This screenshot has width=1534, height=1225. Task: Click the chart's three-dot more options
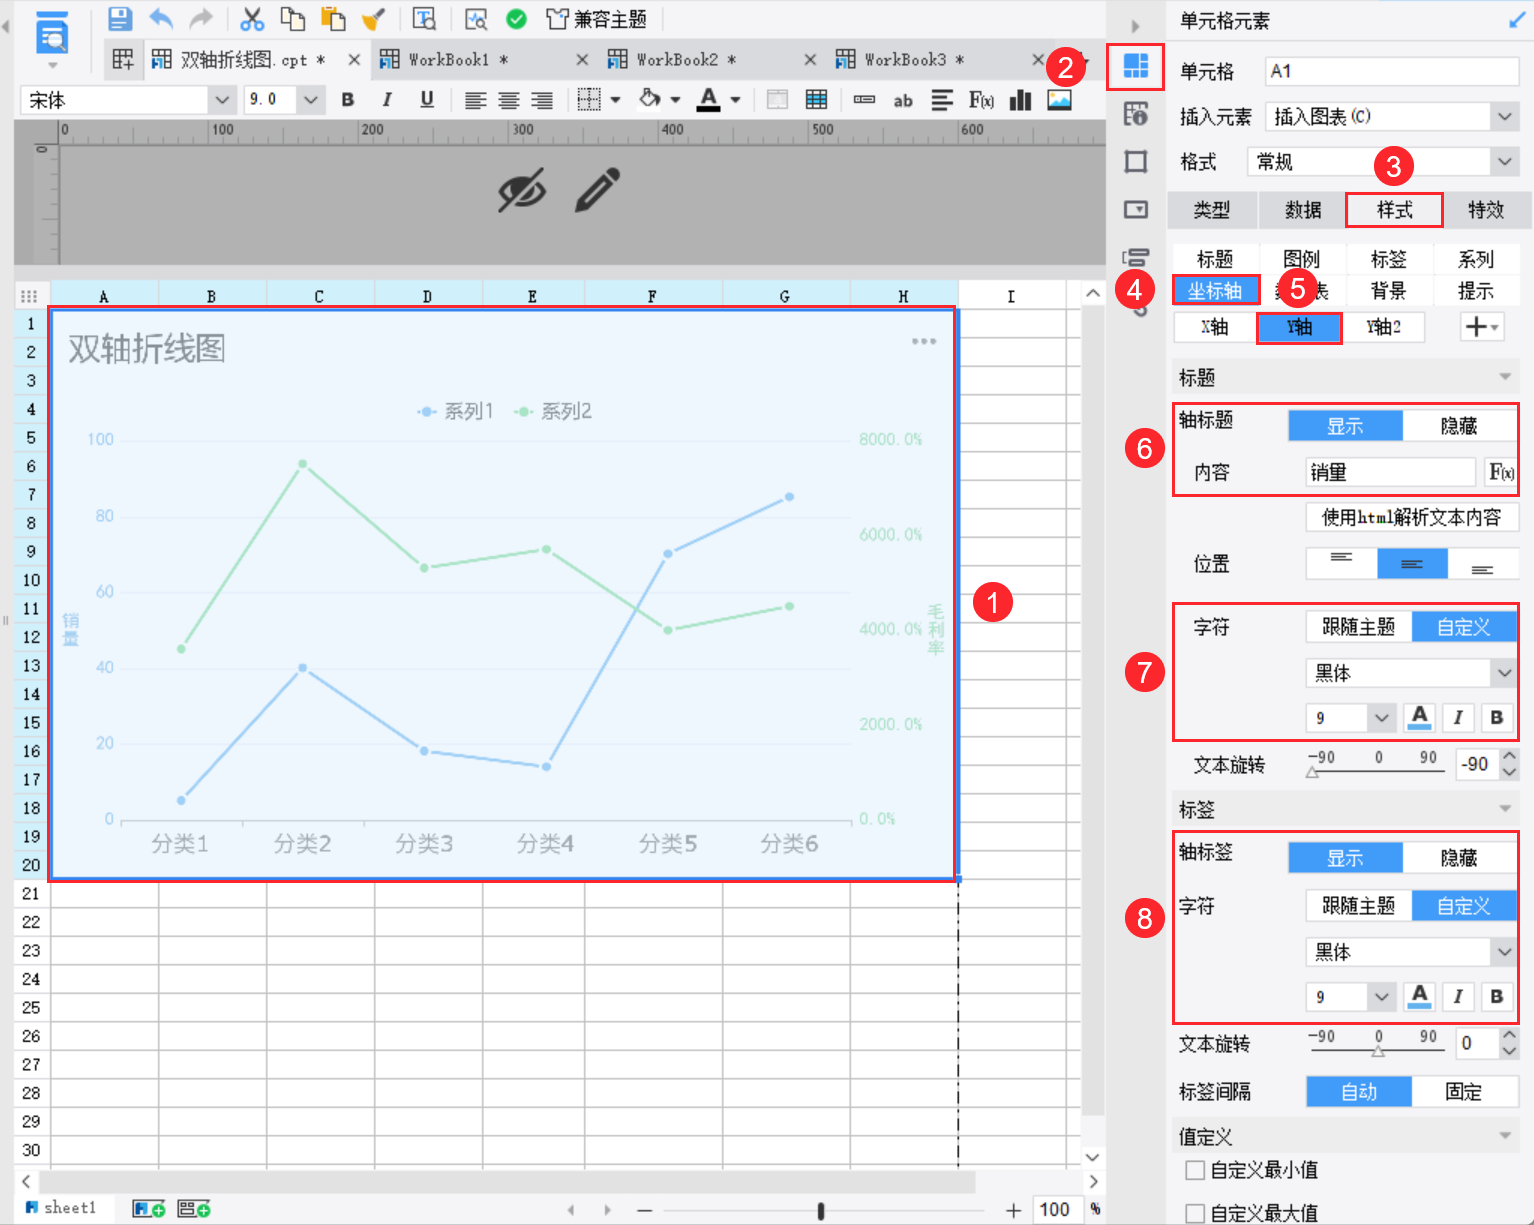pos(924,342)
